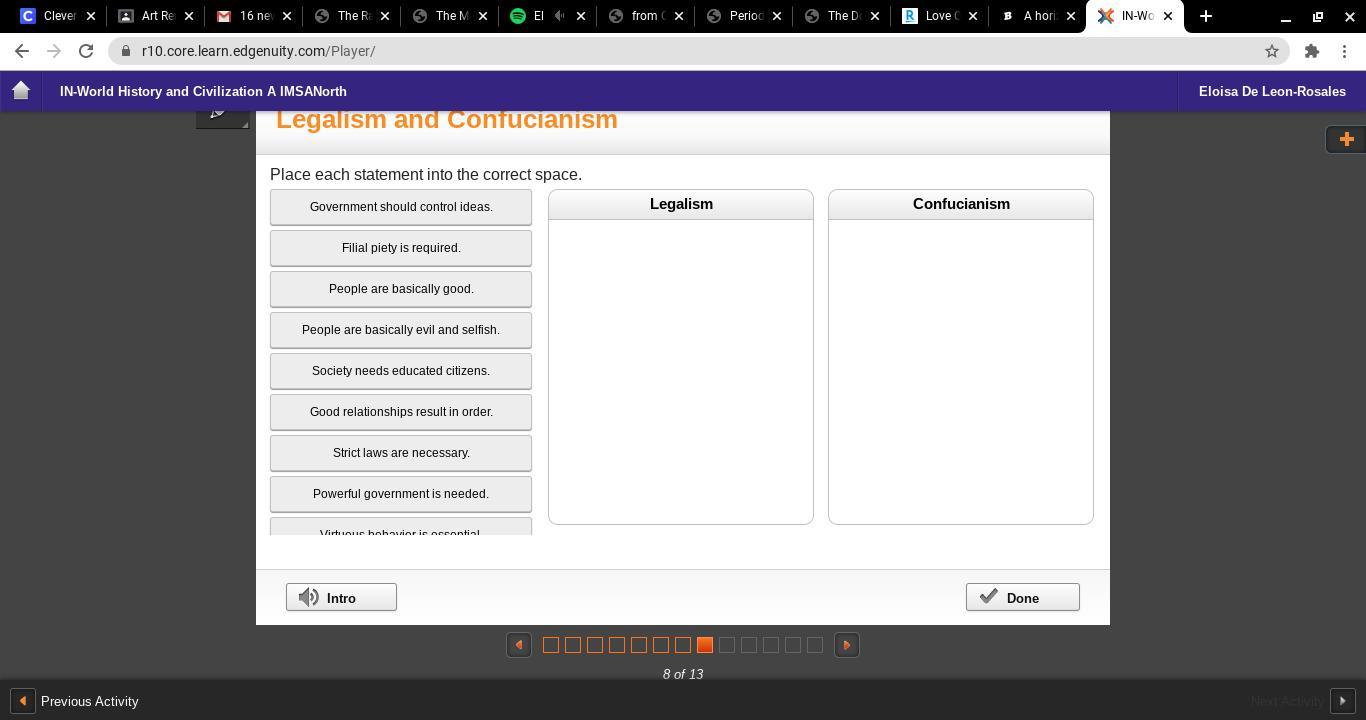Select 'Strict laws are necessary.' statement
Viewport: 1366px width, 720px height.
tap(401, 453)
